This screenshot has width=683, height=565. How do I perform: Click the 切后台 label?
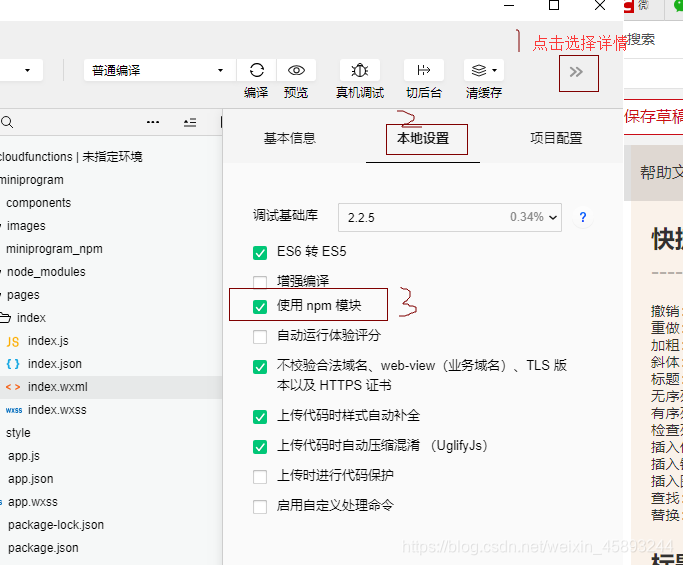point(424,92)
